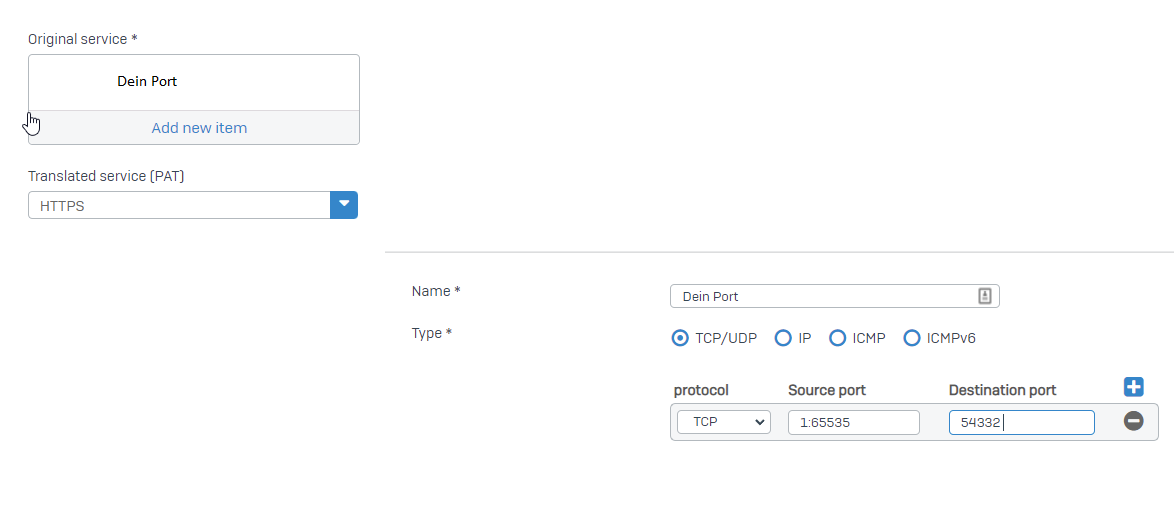This screenshot has height=518, width=1174.
Task: Click the autofill icon inside the Name field
Action: click(x=984, y=296)
